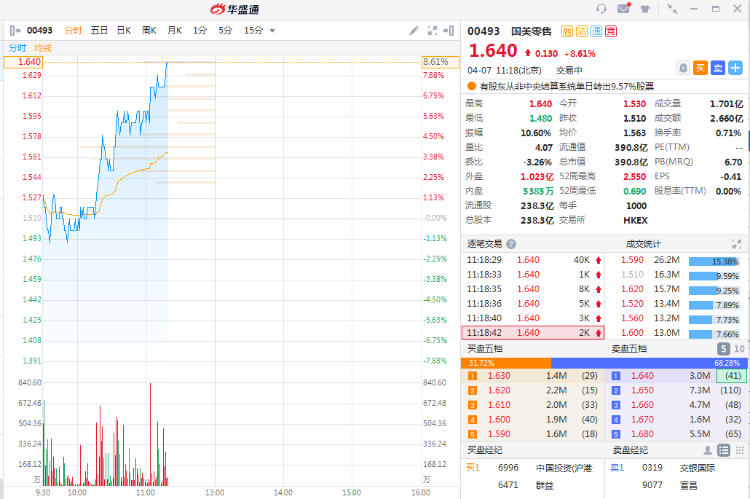Click the stock code 00493 above chart
Viewport: 750px width, 499px height.
pyautogui.click(x=39, y=31)
